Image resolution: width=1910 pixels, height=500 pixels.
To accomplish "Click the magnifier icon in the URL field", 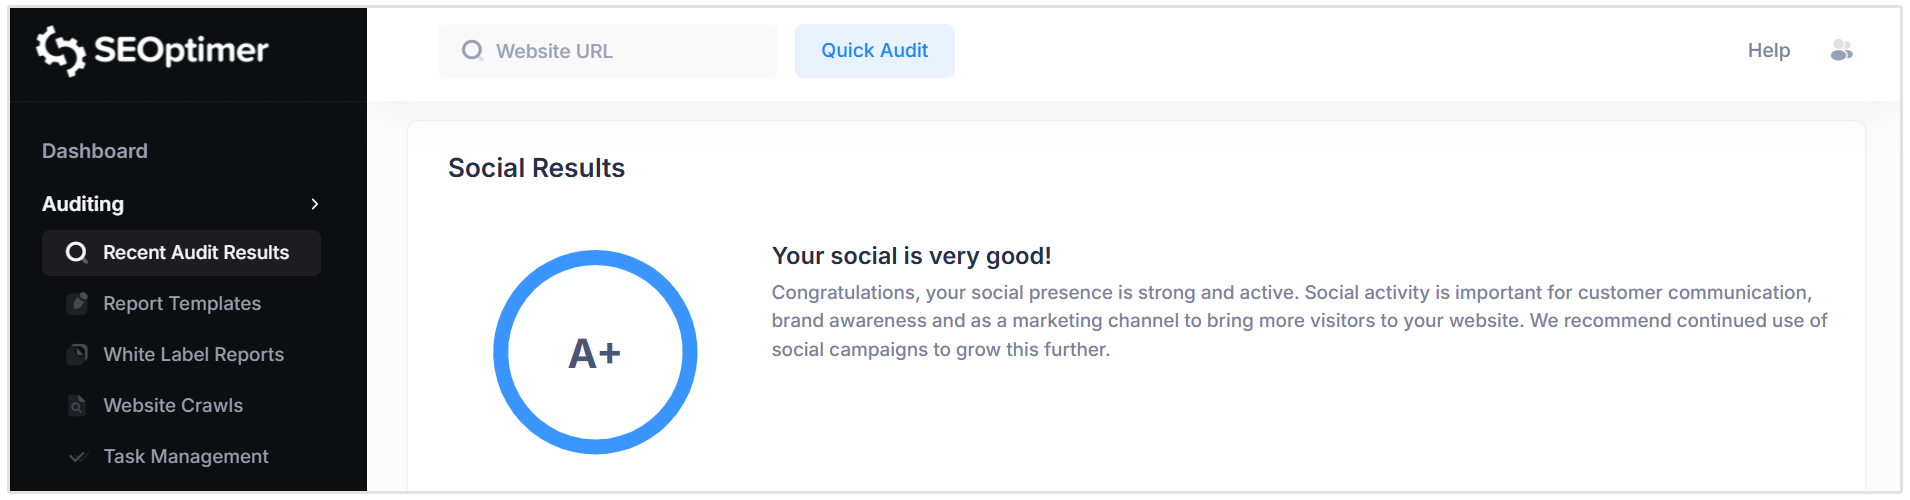I will pos(472,51).
